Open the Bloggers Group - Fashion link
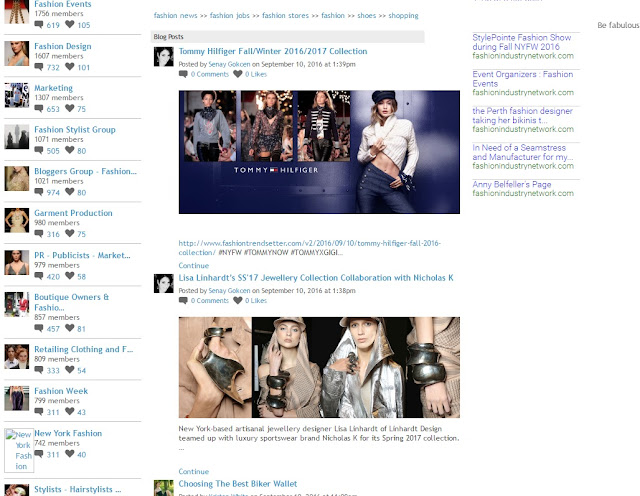 click(85, 171)
